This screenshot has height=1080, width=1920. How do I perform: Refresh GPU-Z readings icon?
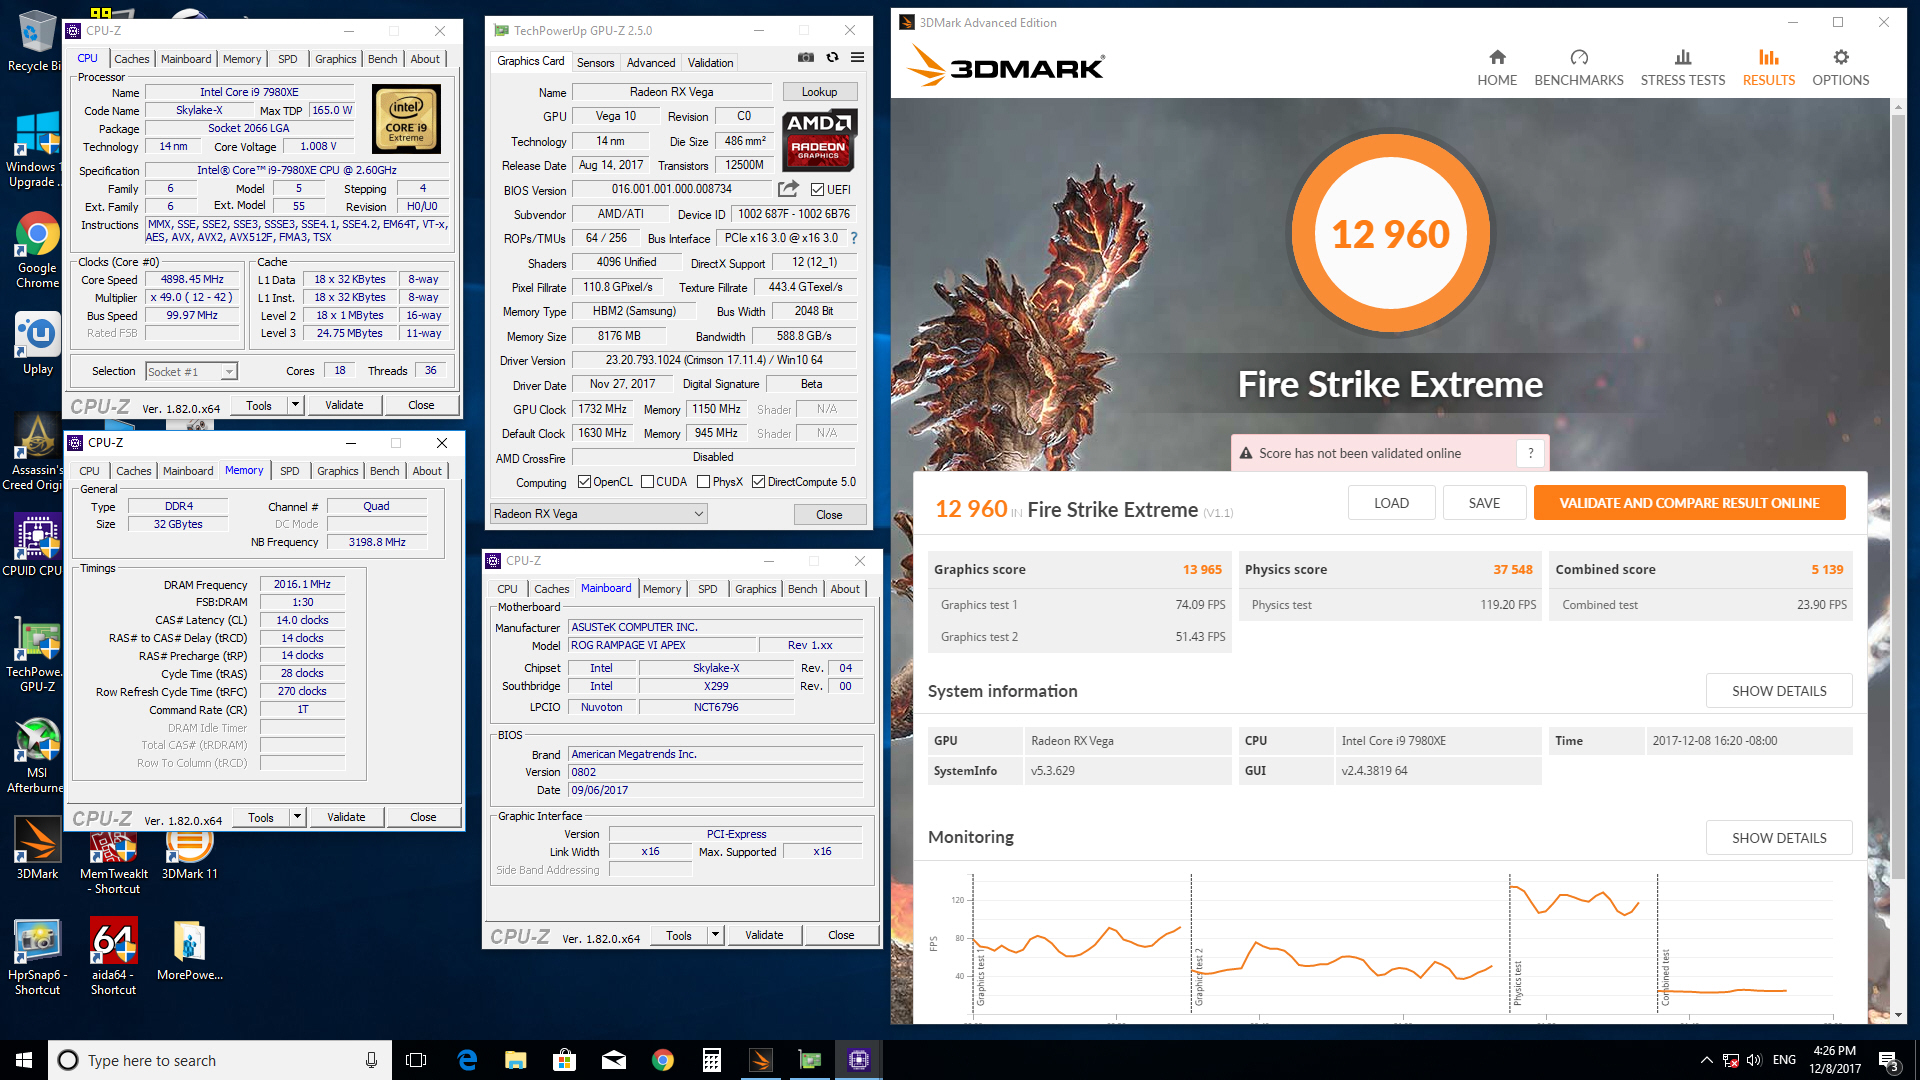coord(832,57)
